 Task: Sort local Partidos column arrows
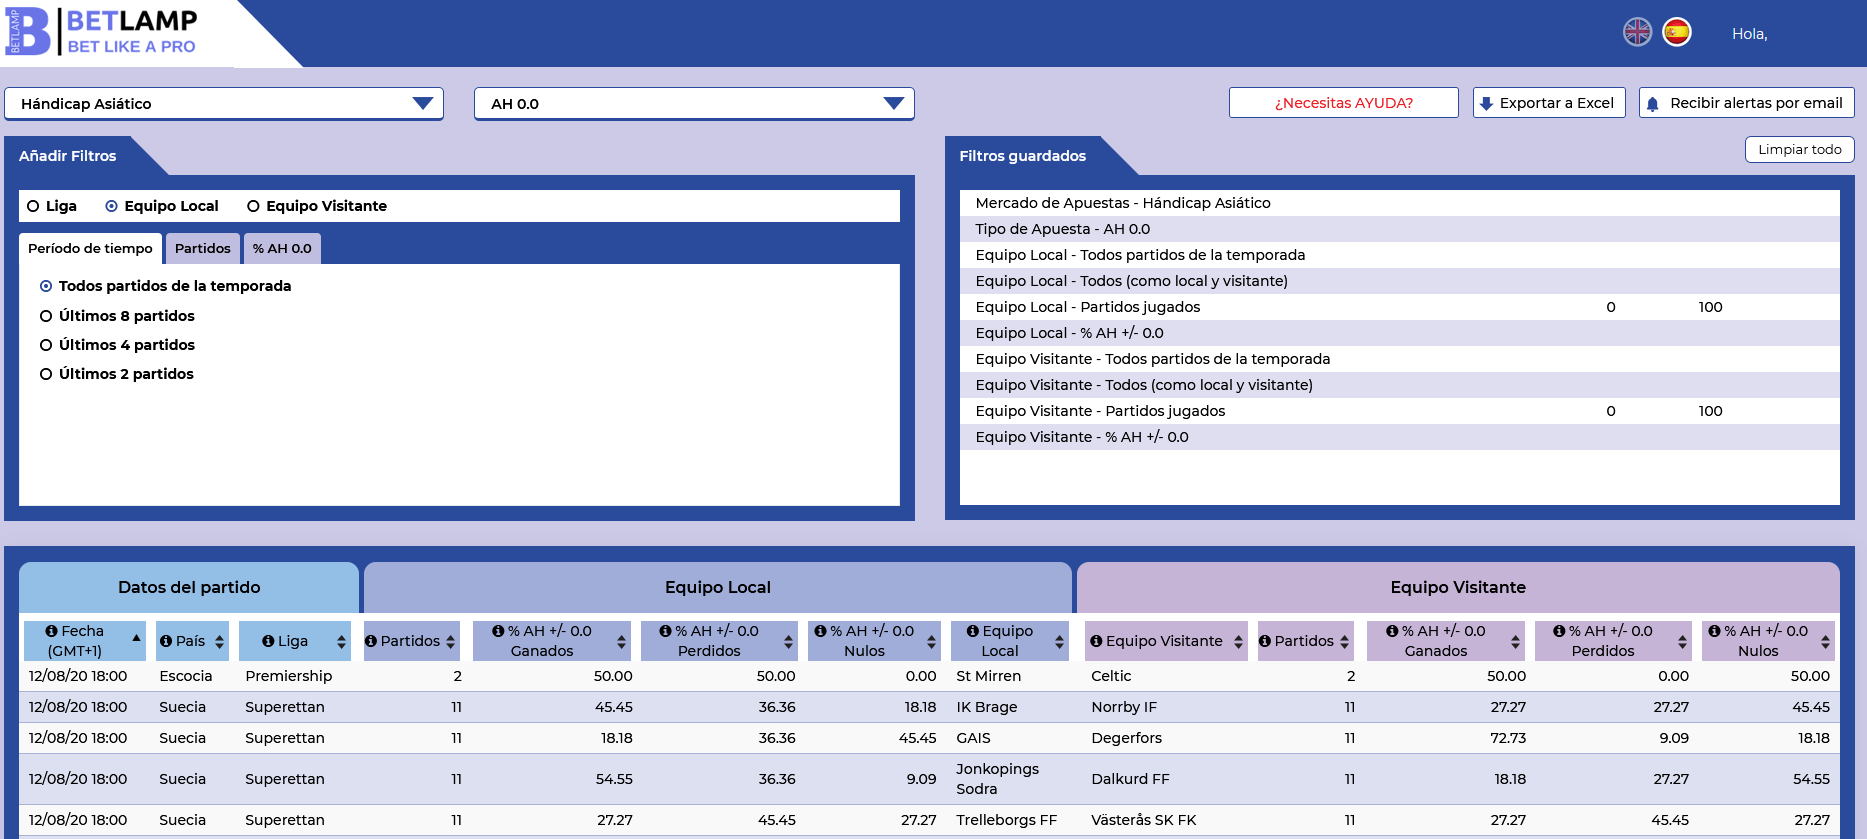point(450,642)
